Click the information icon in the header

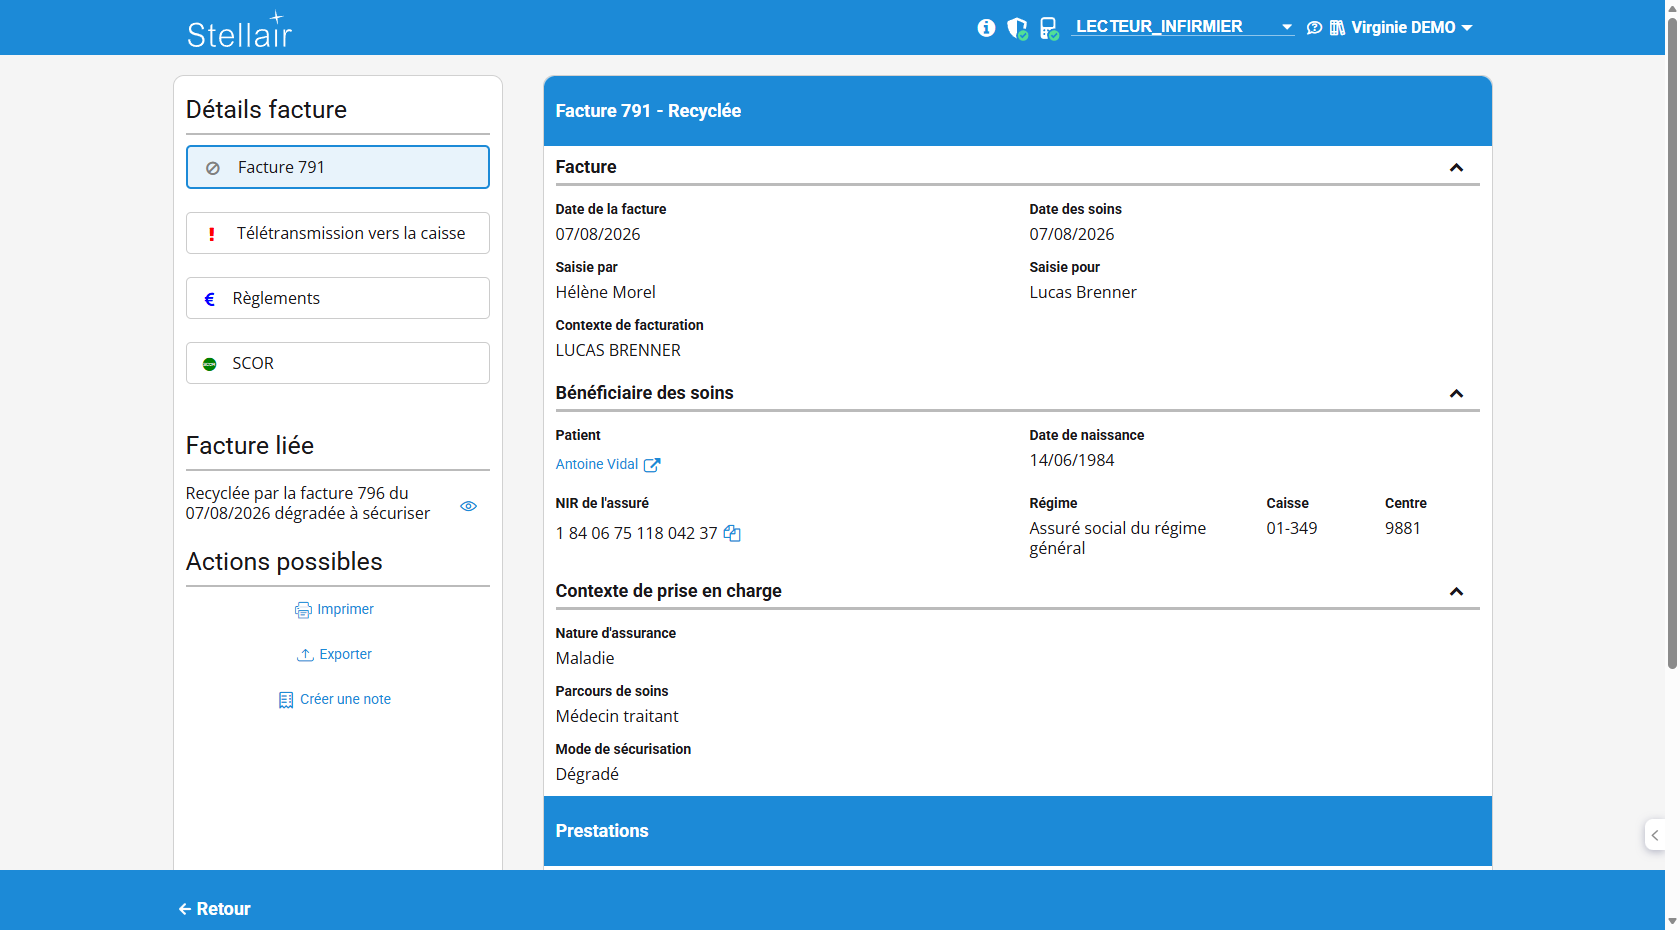point(986,28)
